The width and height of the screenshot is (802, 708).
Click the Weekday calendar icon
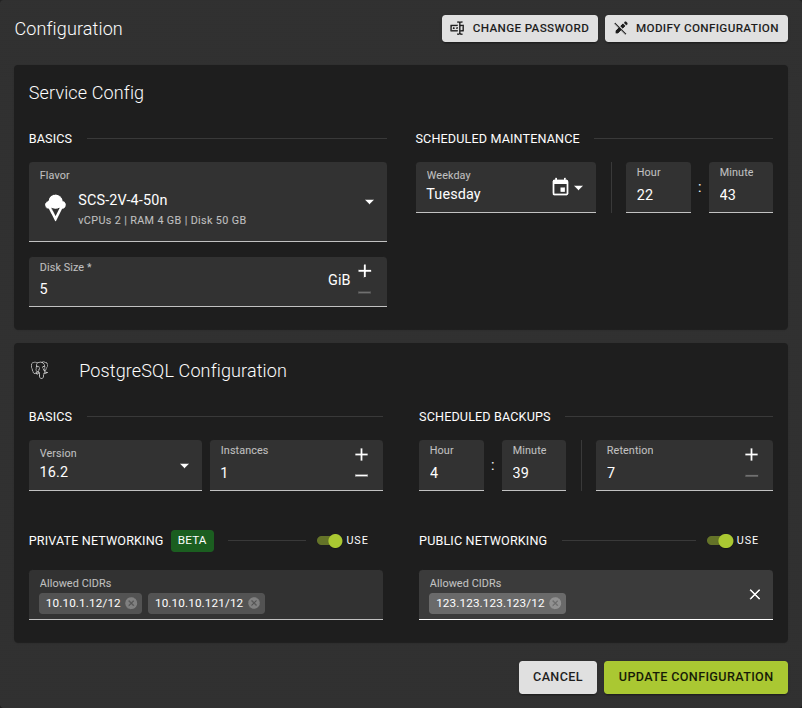pyautogui.click(x=561, y=187)
